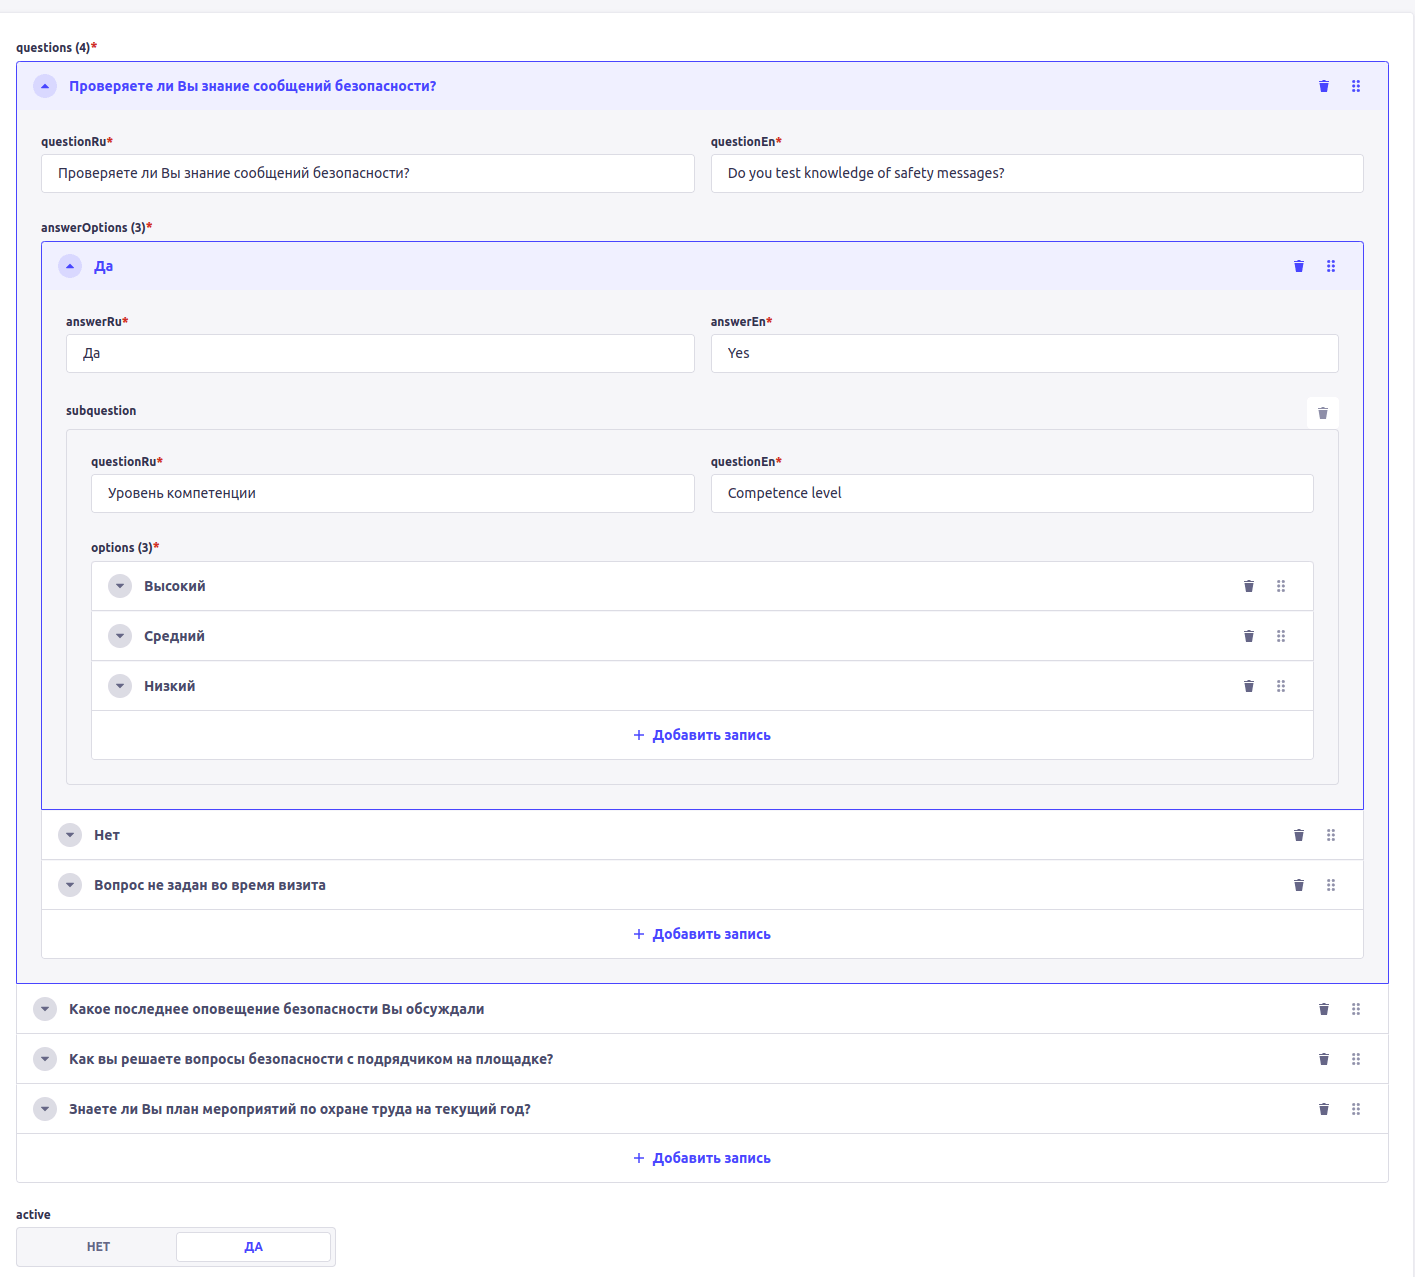Expand 'Какое последнее оповещение безопасности' question

(45, 1009)
